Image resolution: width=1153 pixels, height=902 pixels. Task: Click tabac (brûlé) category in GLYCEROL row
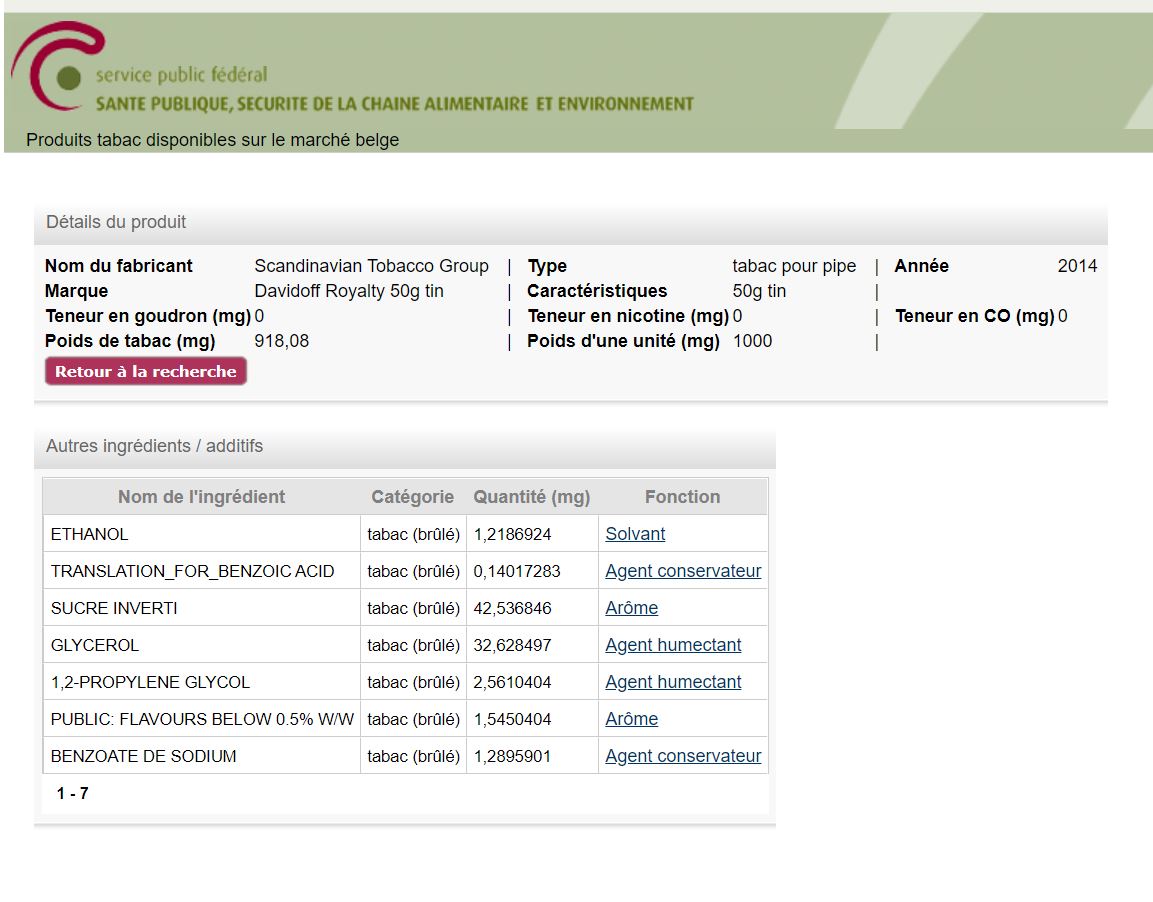click(413, 645)
